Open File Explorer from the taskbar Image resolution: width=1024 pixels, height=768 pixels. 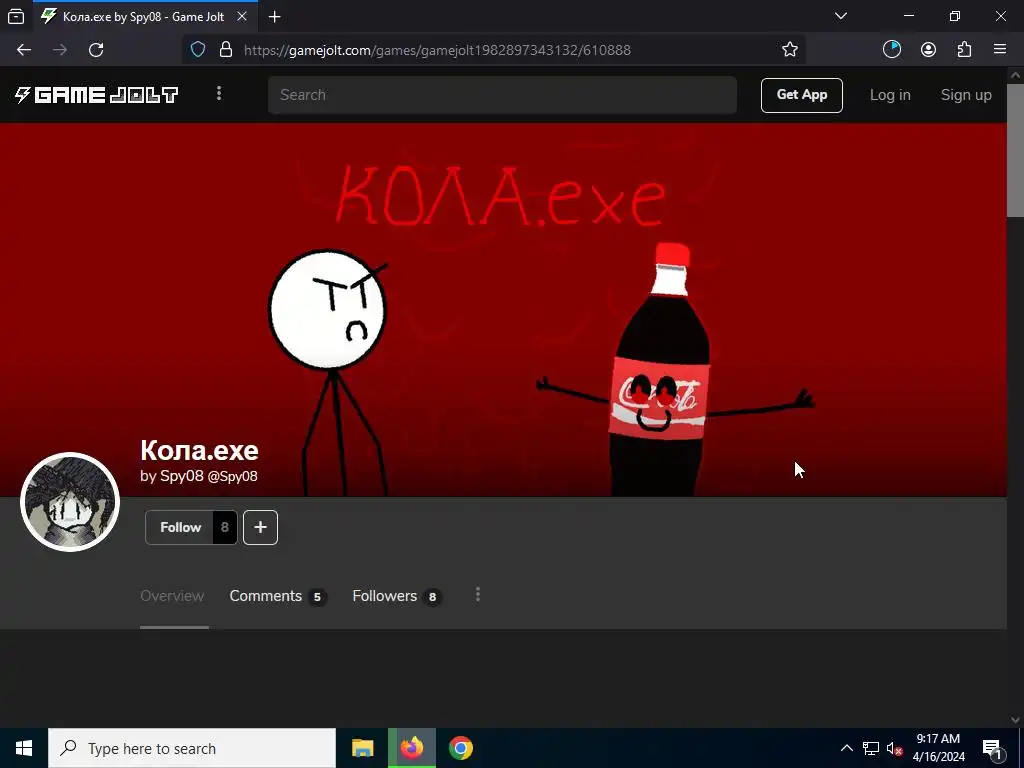coord(362,748)
